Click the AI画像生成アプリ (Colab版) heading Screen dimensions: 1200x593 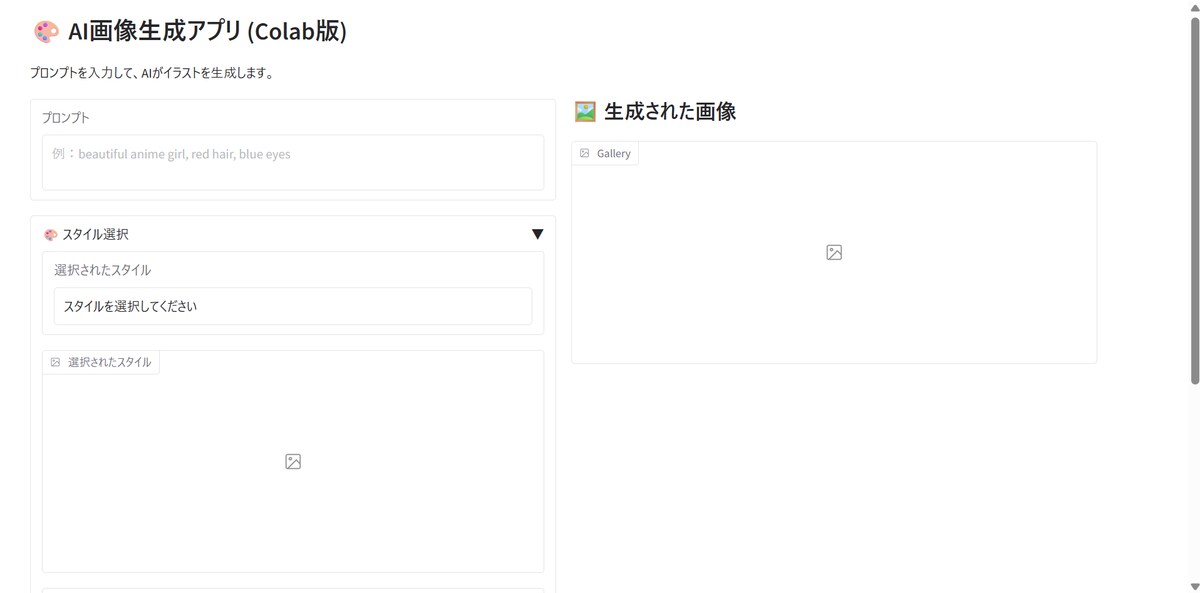click(207, 32)
